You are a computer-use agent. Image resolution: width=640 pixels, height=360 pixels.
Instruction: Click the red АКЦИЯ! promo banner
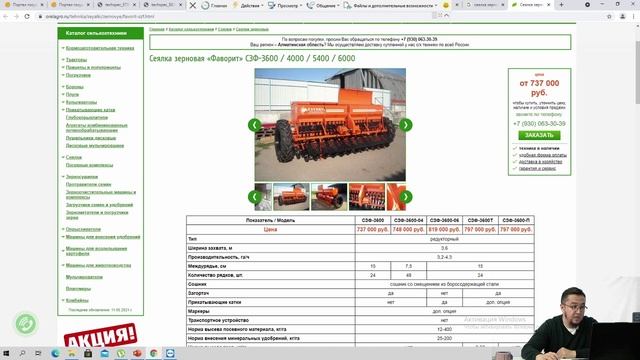point(100,335)
